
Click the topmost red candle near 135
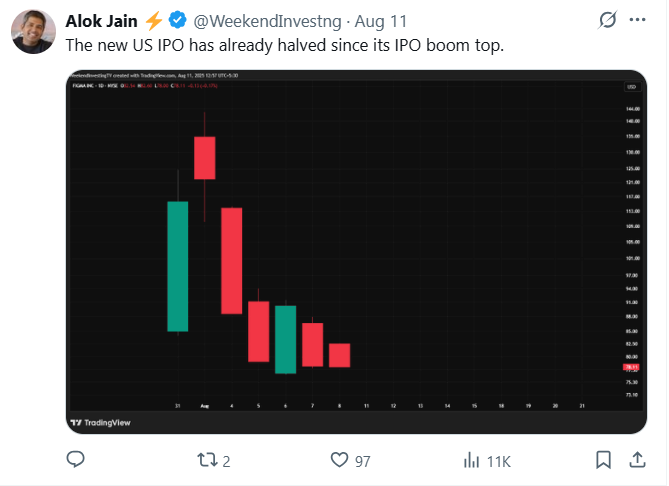[x=205, y=158]
